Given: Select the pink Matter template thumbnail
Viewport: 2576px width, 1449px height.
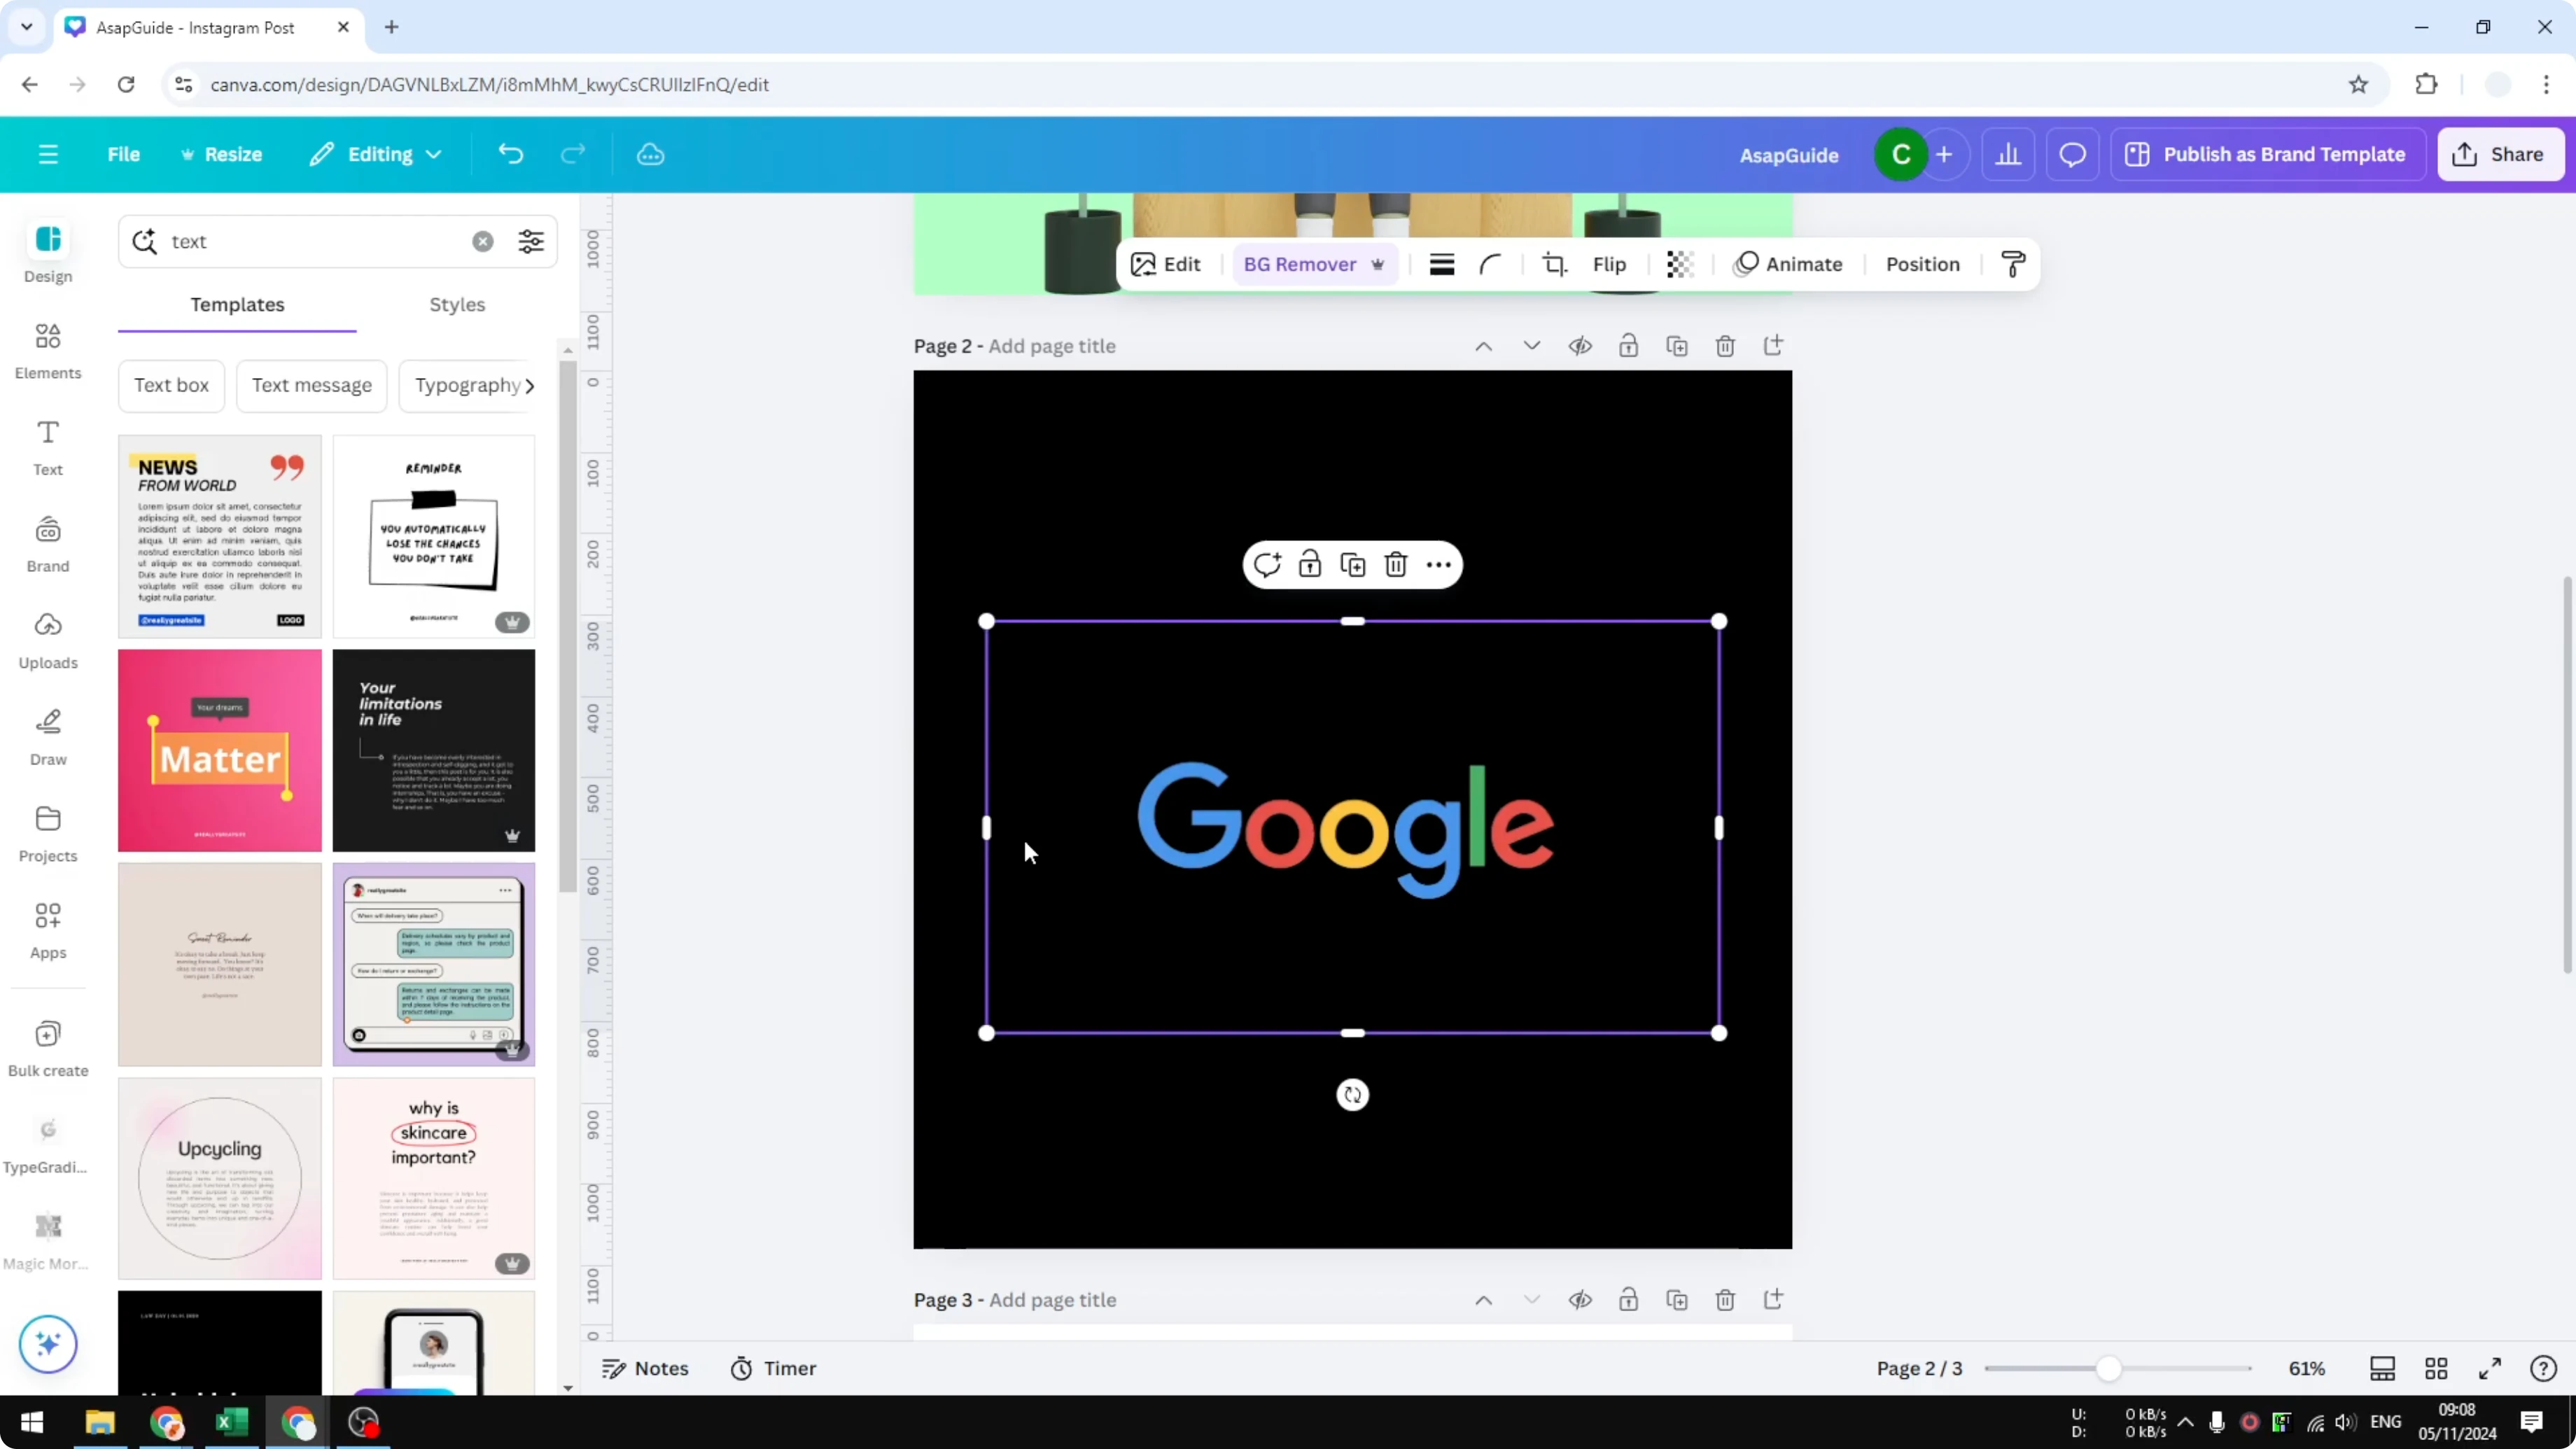Looking at the screenshot, I should [x=219, y=750].
